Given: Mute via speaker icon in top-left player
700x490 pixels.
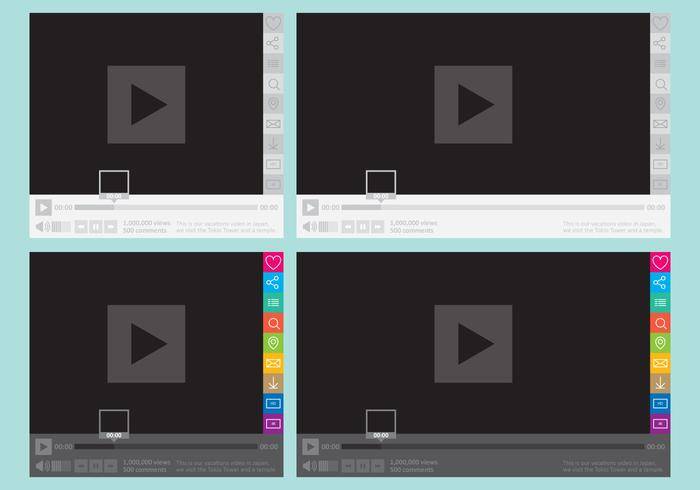Looking at the screenshot, I should pyautogui.click(x=43, y=227).
